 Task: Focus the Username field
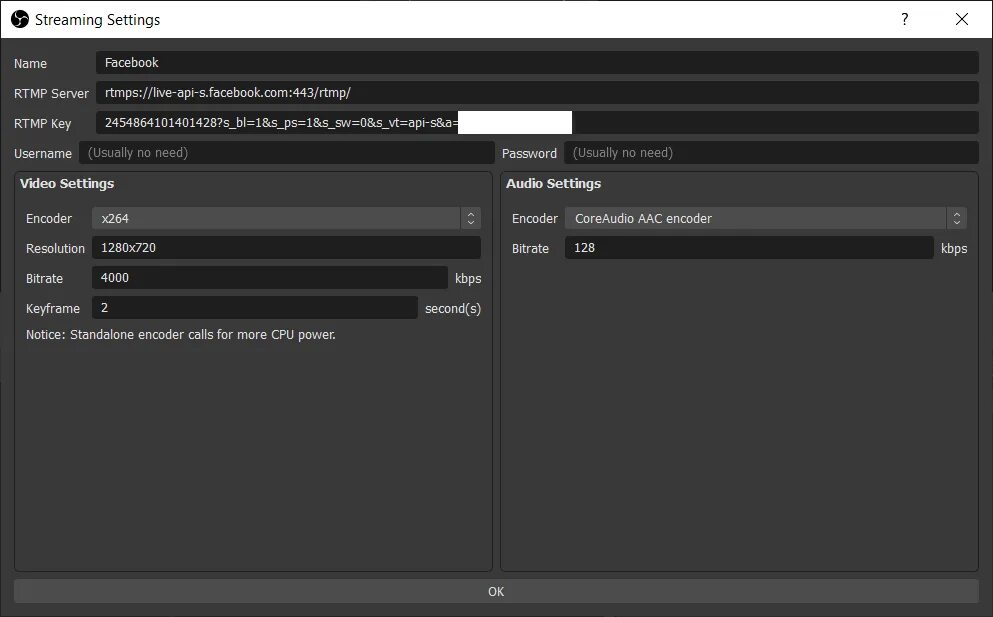(x=286, y=153)
